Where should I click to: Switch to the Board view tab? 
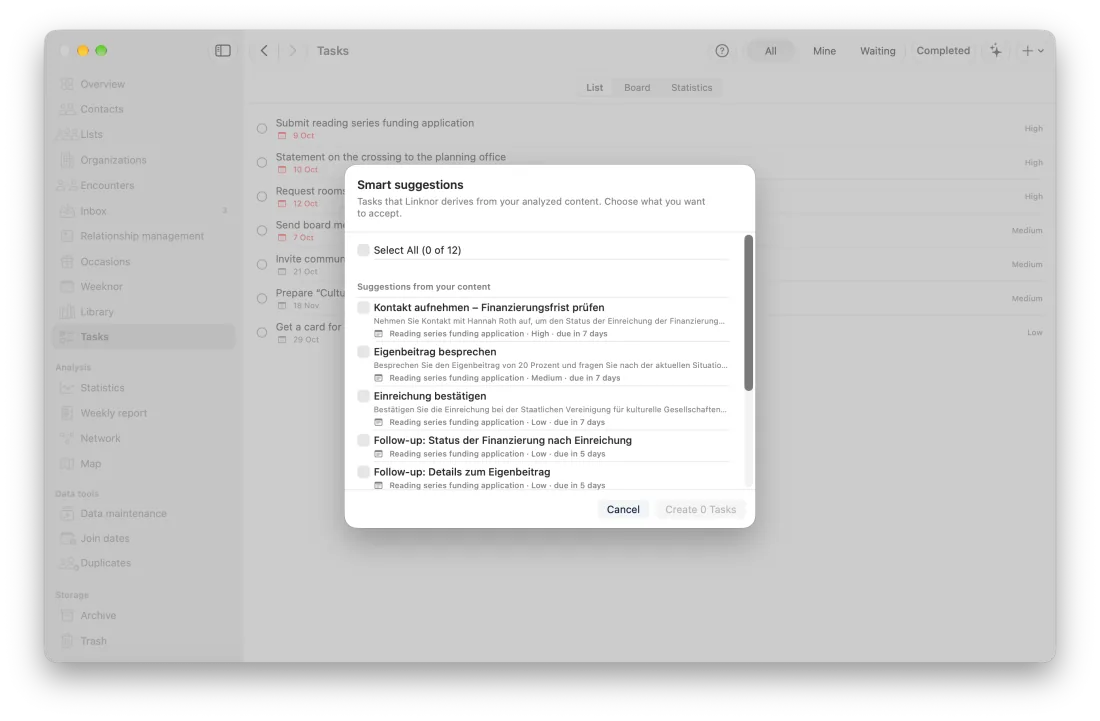637,88
